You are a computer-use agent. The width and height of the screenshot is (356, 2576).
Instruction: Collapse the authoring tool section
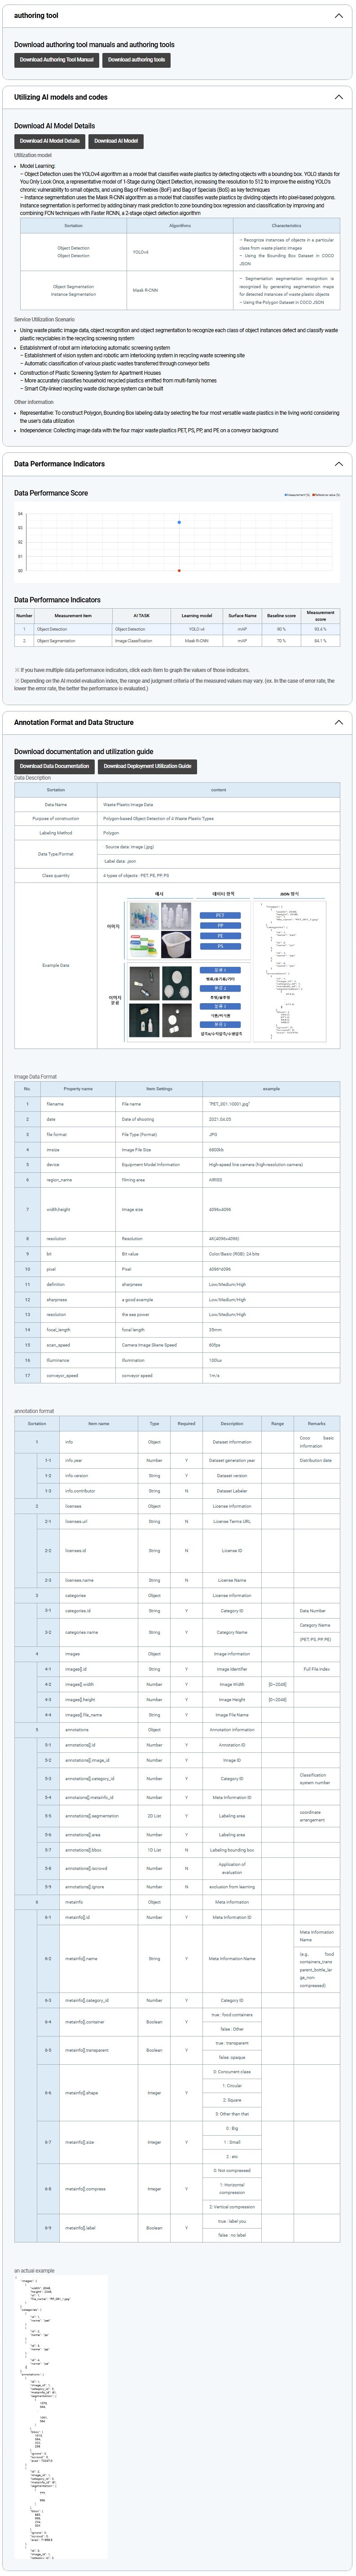338,16
